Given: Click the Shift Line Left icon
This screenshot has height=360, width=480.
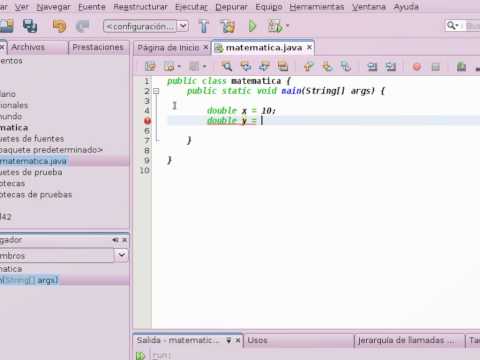Looking at the screenshot, I should [x=372, y=67].
